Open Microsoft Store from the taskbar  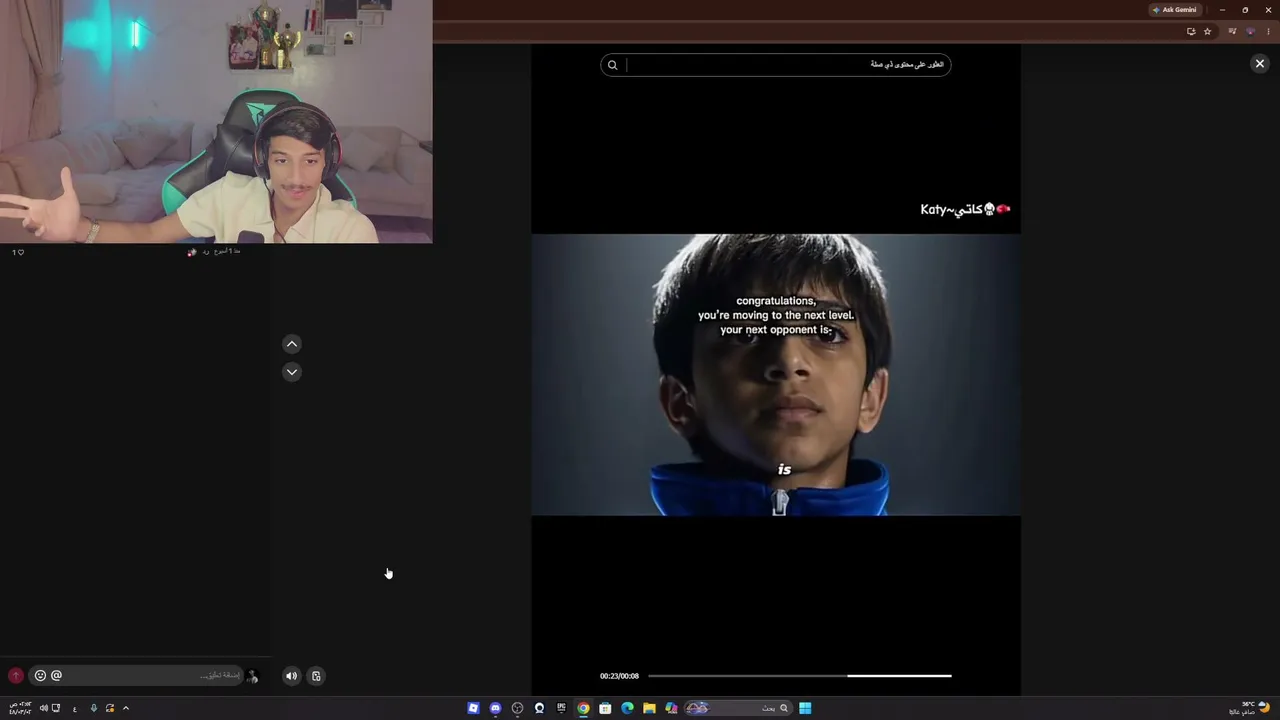(605, 708)
